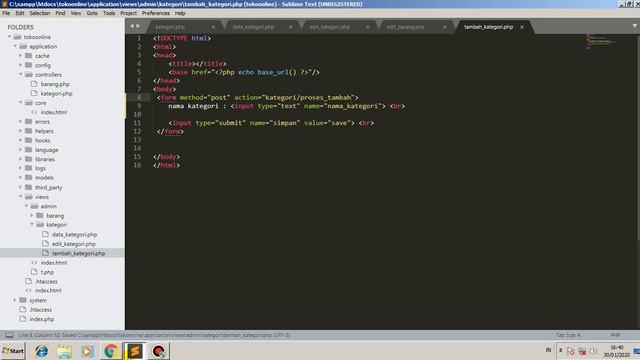Switch to the data_kategori.php tab
640x360 pixels.
[x=253, y=27]
